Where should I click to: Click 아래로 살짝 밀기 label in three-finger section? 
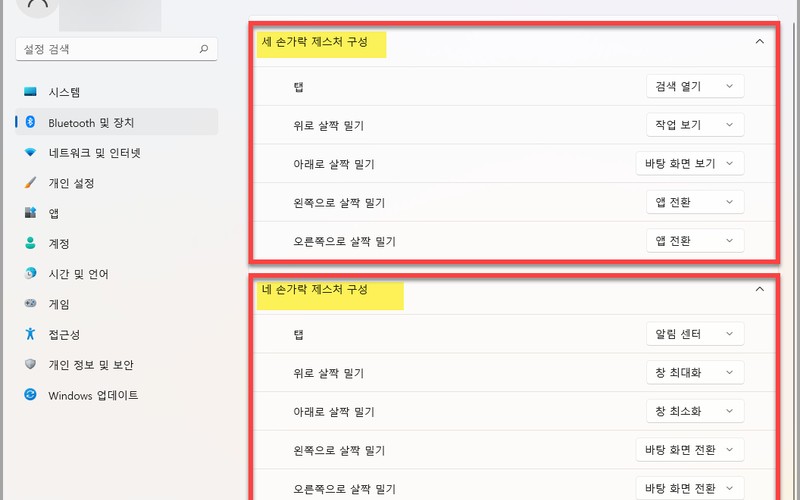pos(334,164)
